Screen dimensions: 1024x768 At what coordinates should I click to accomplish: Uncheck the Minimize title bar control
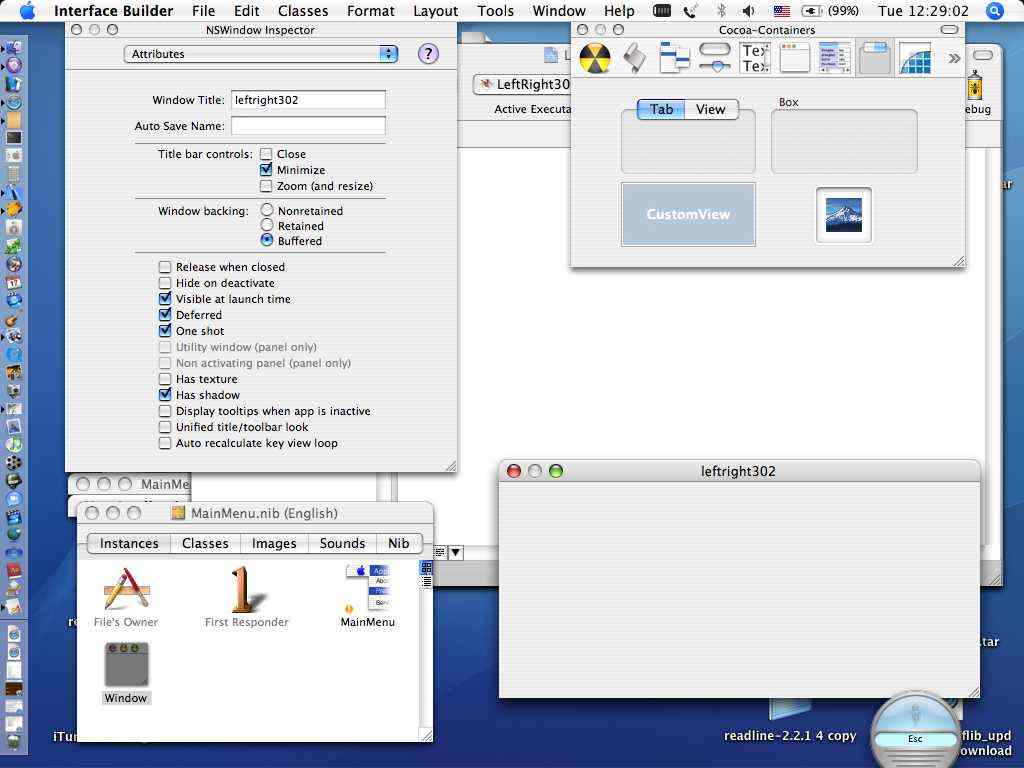tap(266, 170)
